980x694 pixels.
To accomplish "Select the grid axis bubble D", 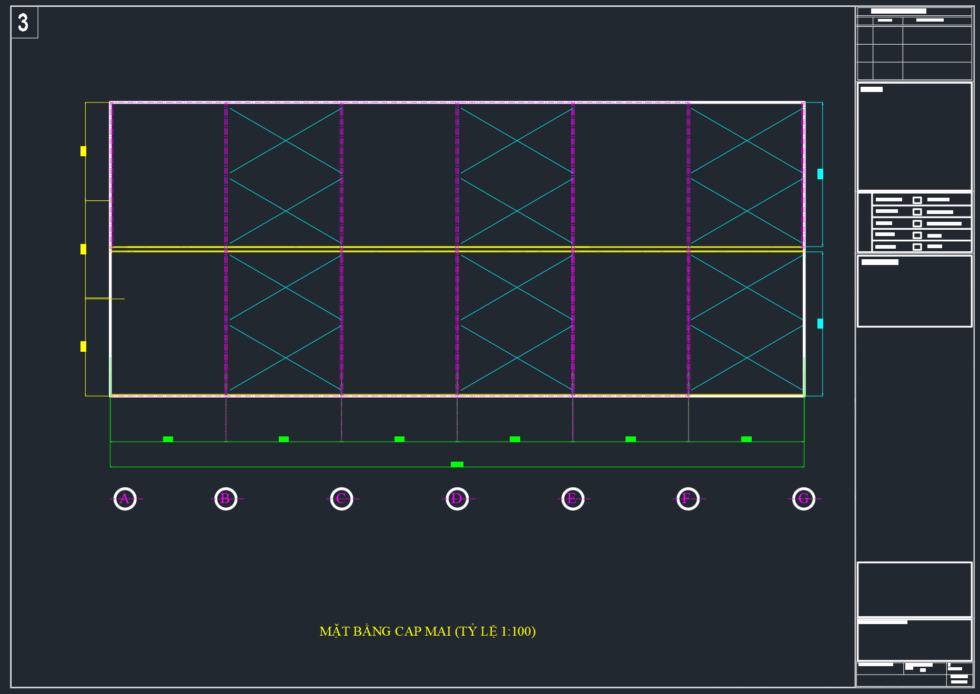I will click(457, 498).
